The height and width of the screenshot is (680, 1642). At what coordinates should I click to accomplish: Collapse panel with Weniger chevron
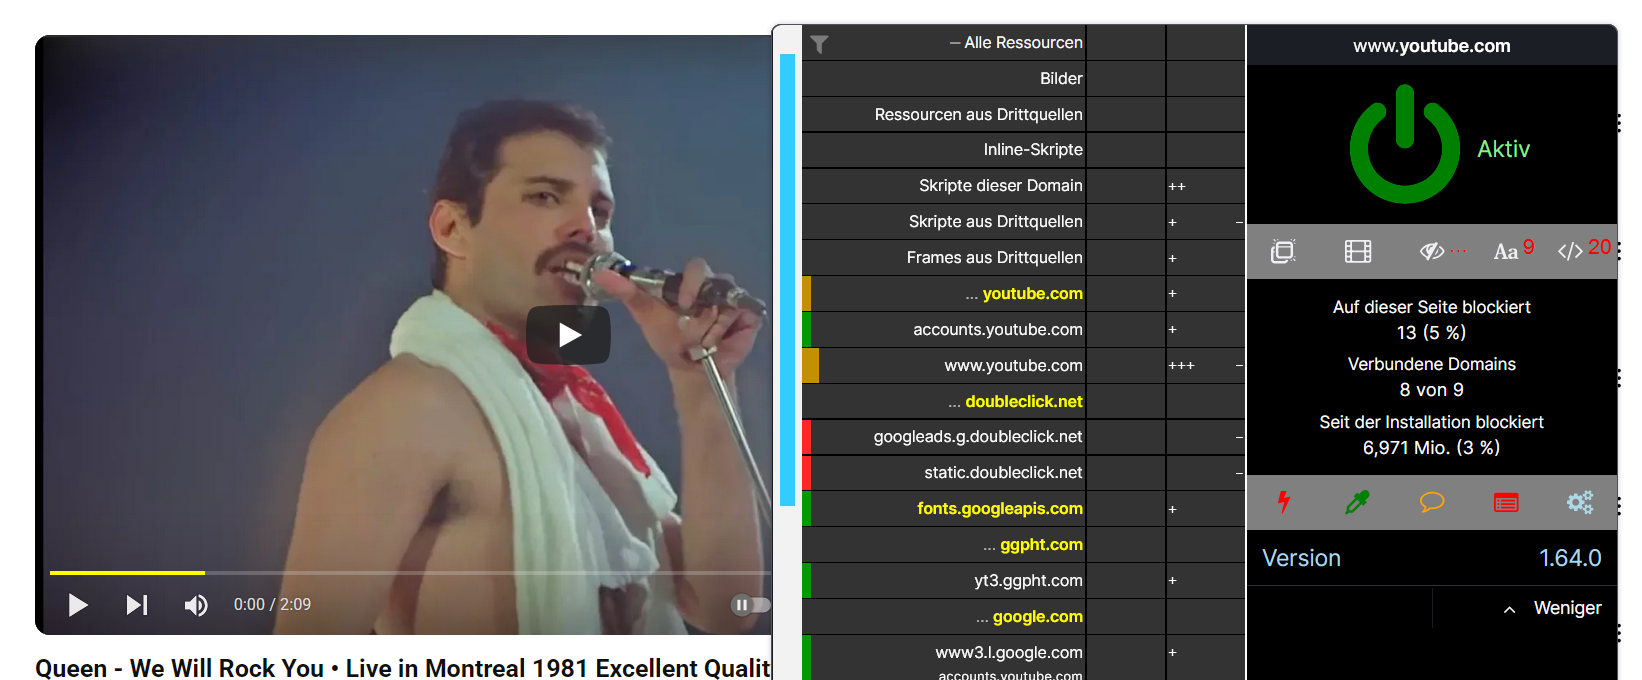[1553, 608]
